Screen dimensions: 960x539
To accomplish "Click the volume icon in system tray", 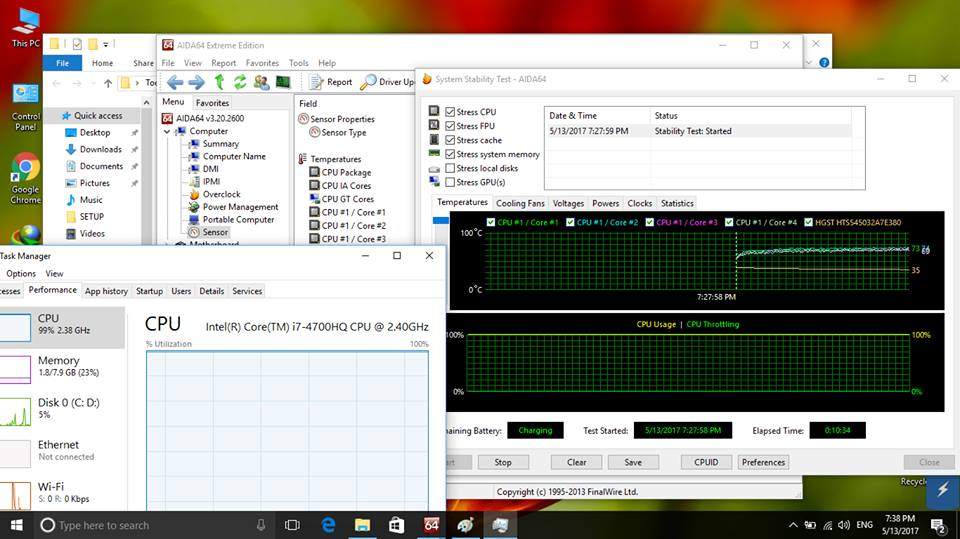I will (844, 525).
